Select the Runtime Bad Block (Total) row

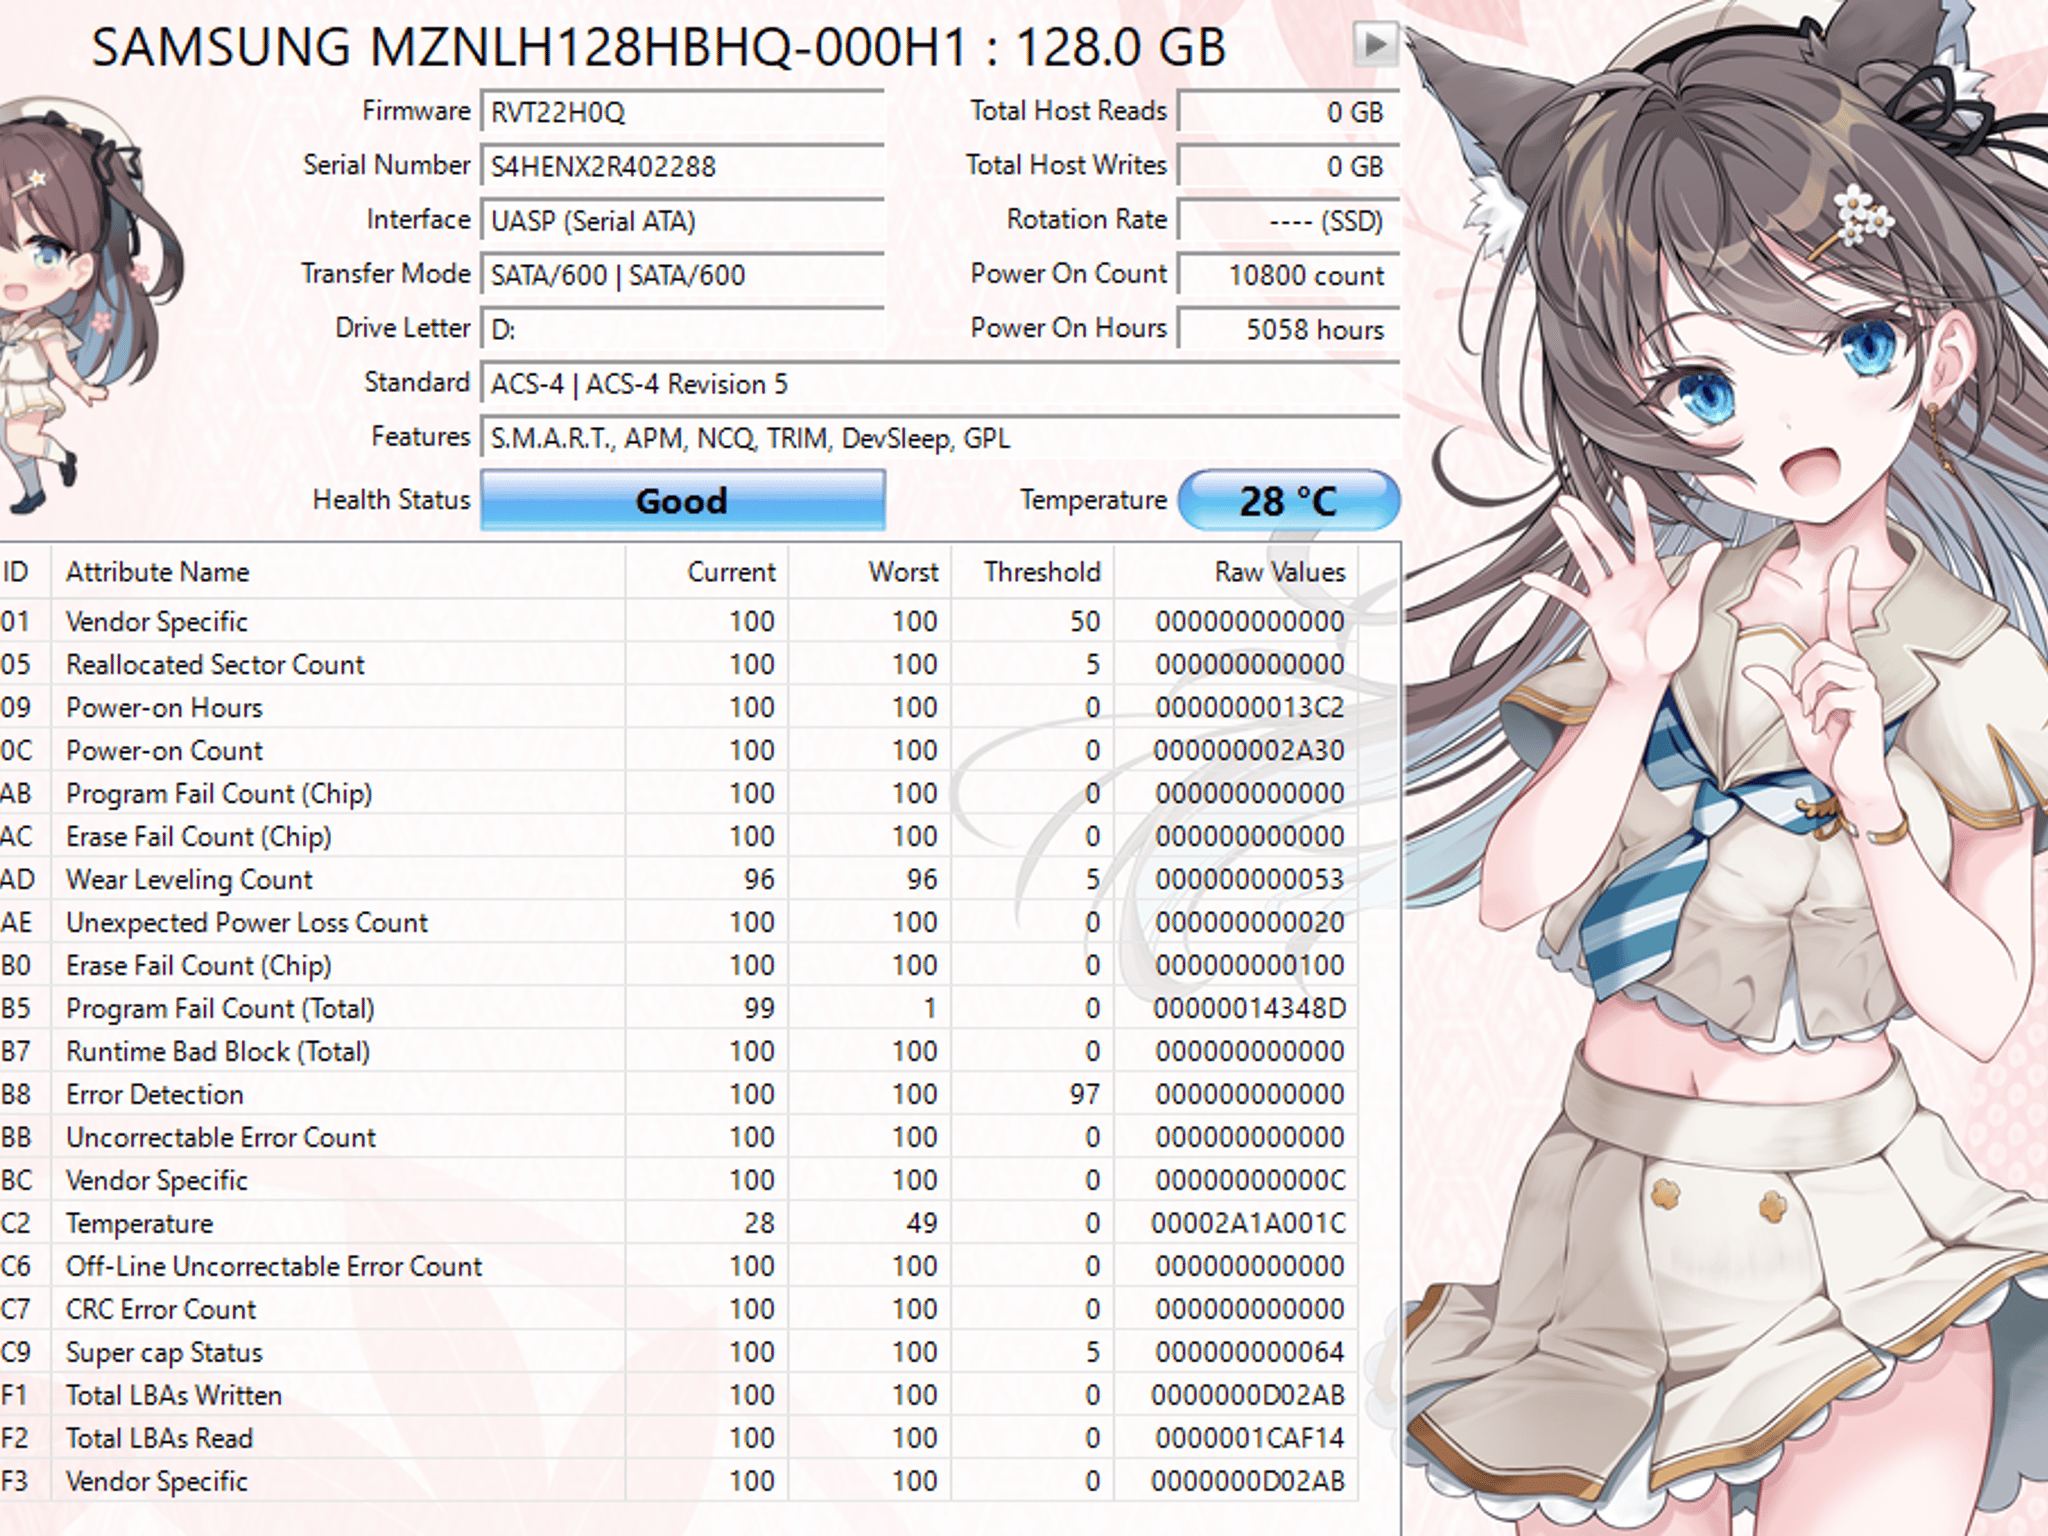678,1051
